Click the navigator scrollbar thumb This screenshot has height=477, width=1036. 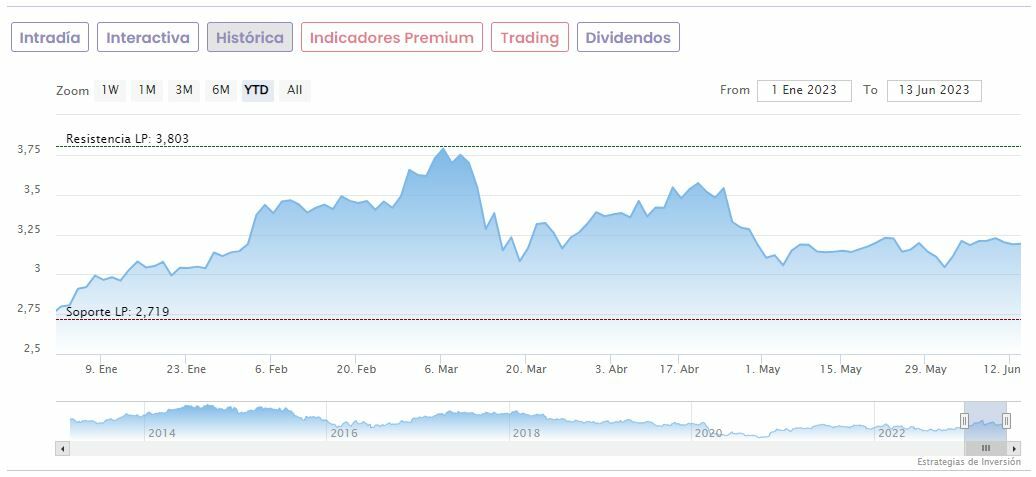click(985, 448)
